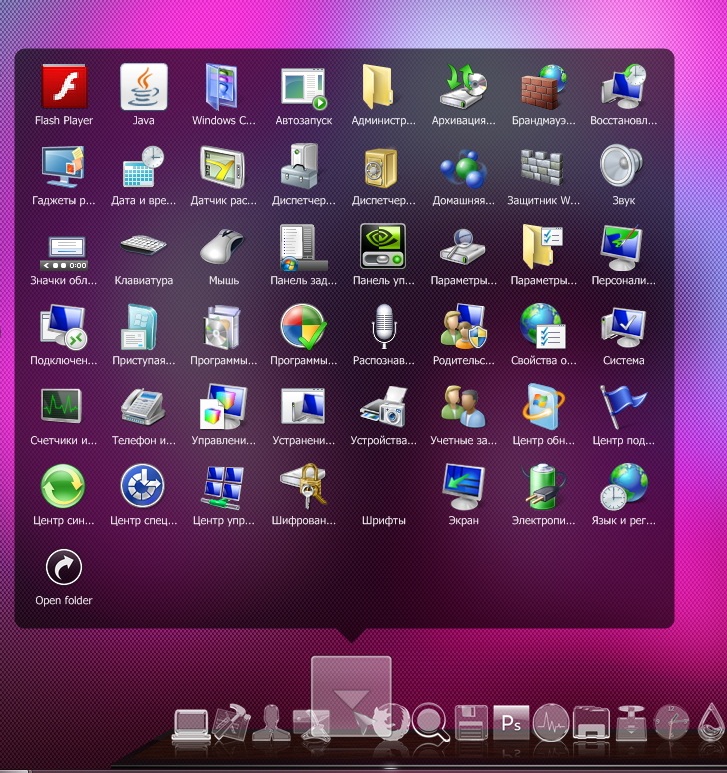Open Распознавание speech microphone icon
The image size is (727, 773).
click(383, 328)
